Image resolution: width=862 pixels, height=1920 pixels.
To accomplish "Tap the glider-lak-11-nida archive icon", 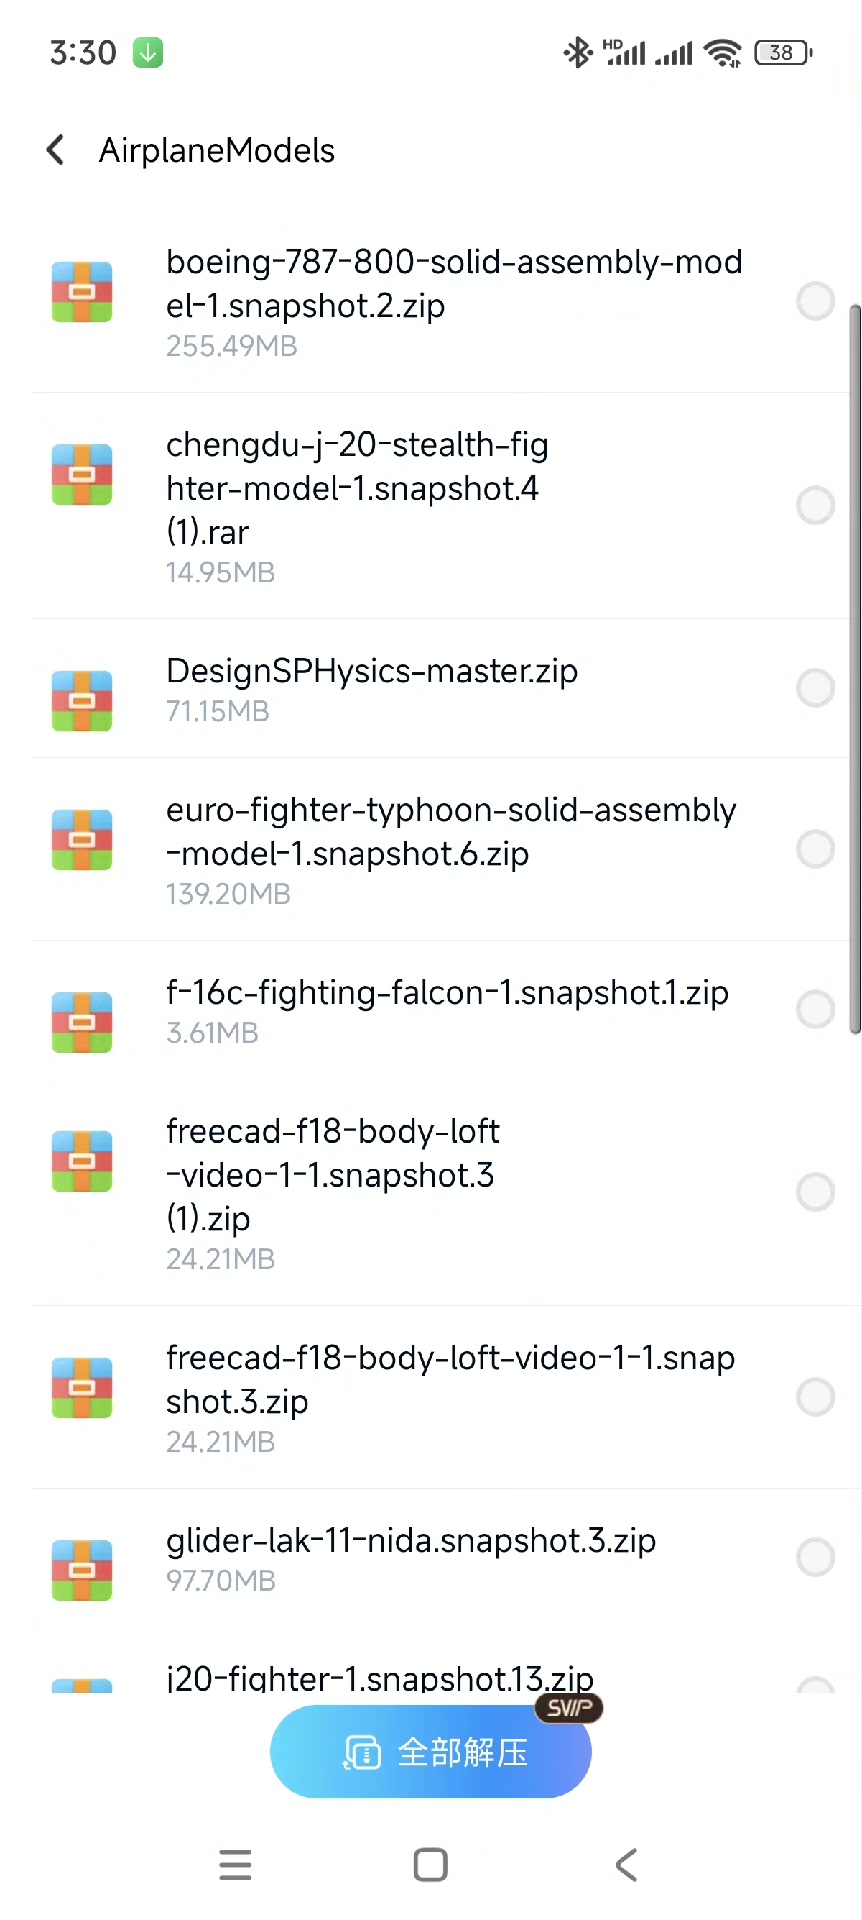I will (82, 1570).
